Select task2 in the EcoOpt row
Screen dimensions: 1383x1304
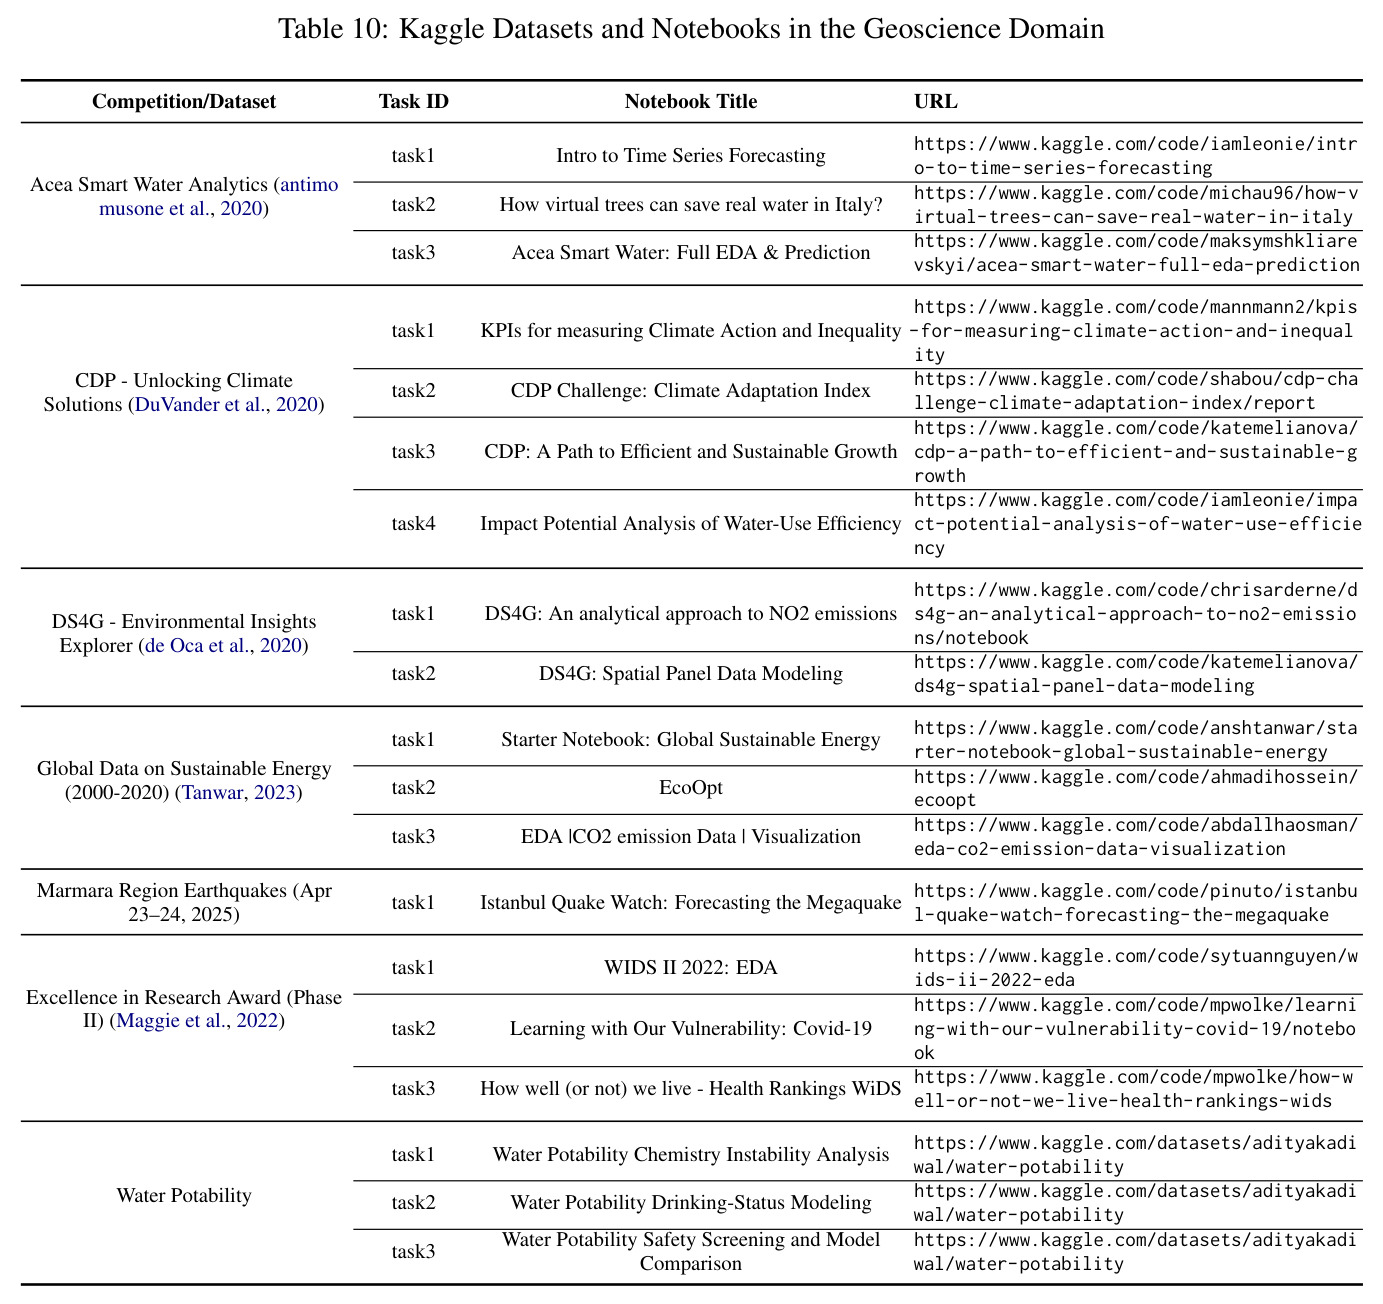click(413, 788)
